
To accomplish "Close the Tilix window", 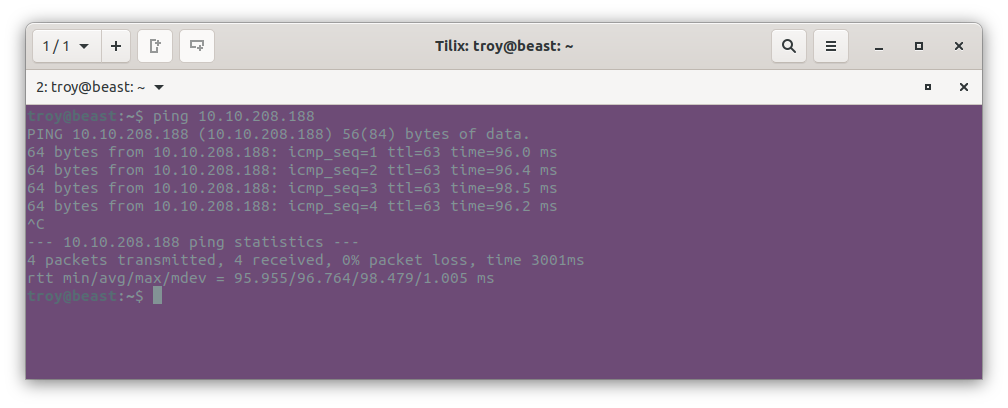I will tap(958, 46).
